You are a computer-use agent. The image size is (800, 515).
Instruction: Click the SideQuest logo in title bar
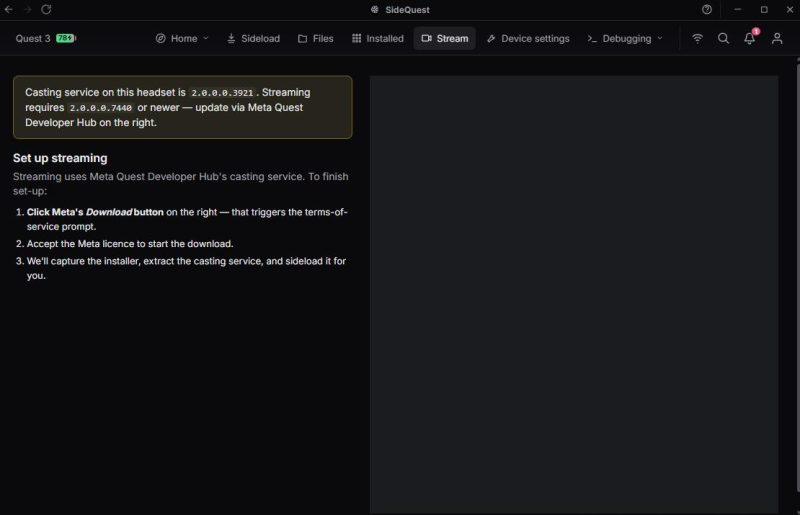click(374, 10)
